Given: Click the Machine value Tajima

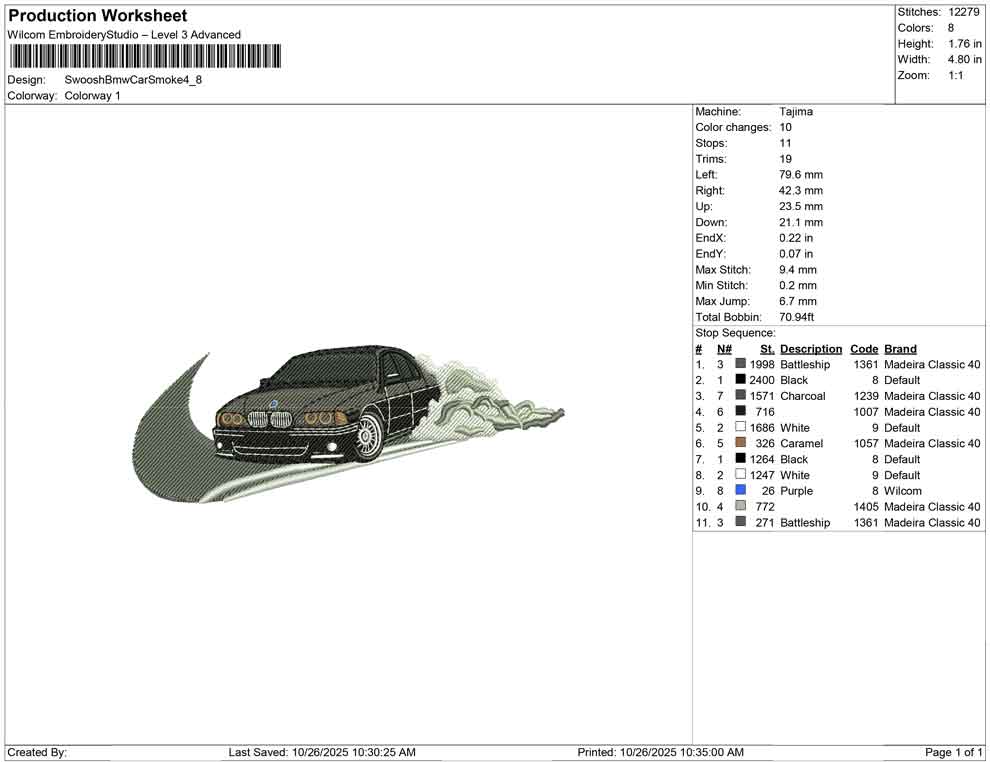Looking at the screenshot, I should tap(796, 112).
